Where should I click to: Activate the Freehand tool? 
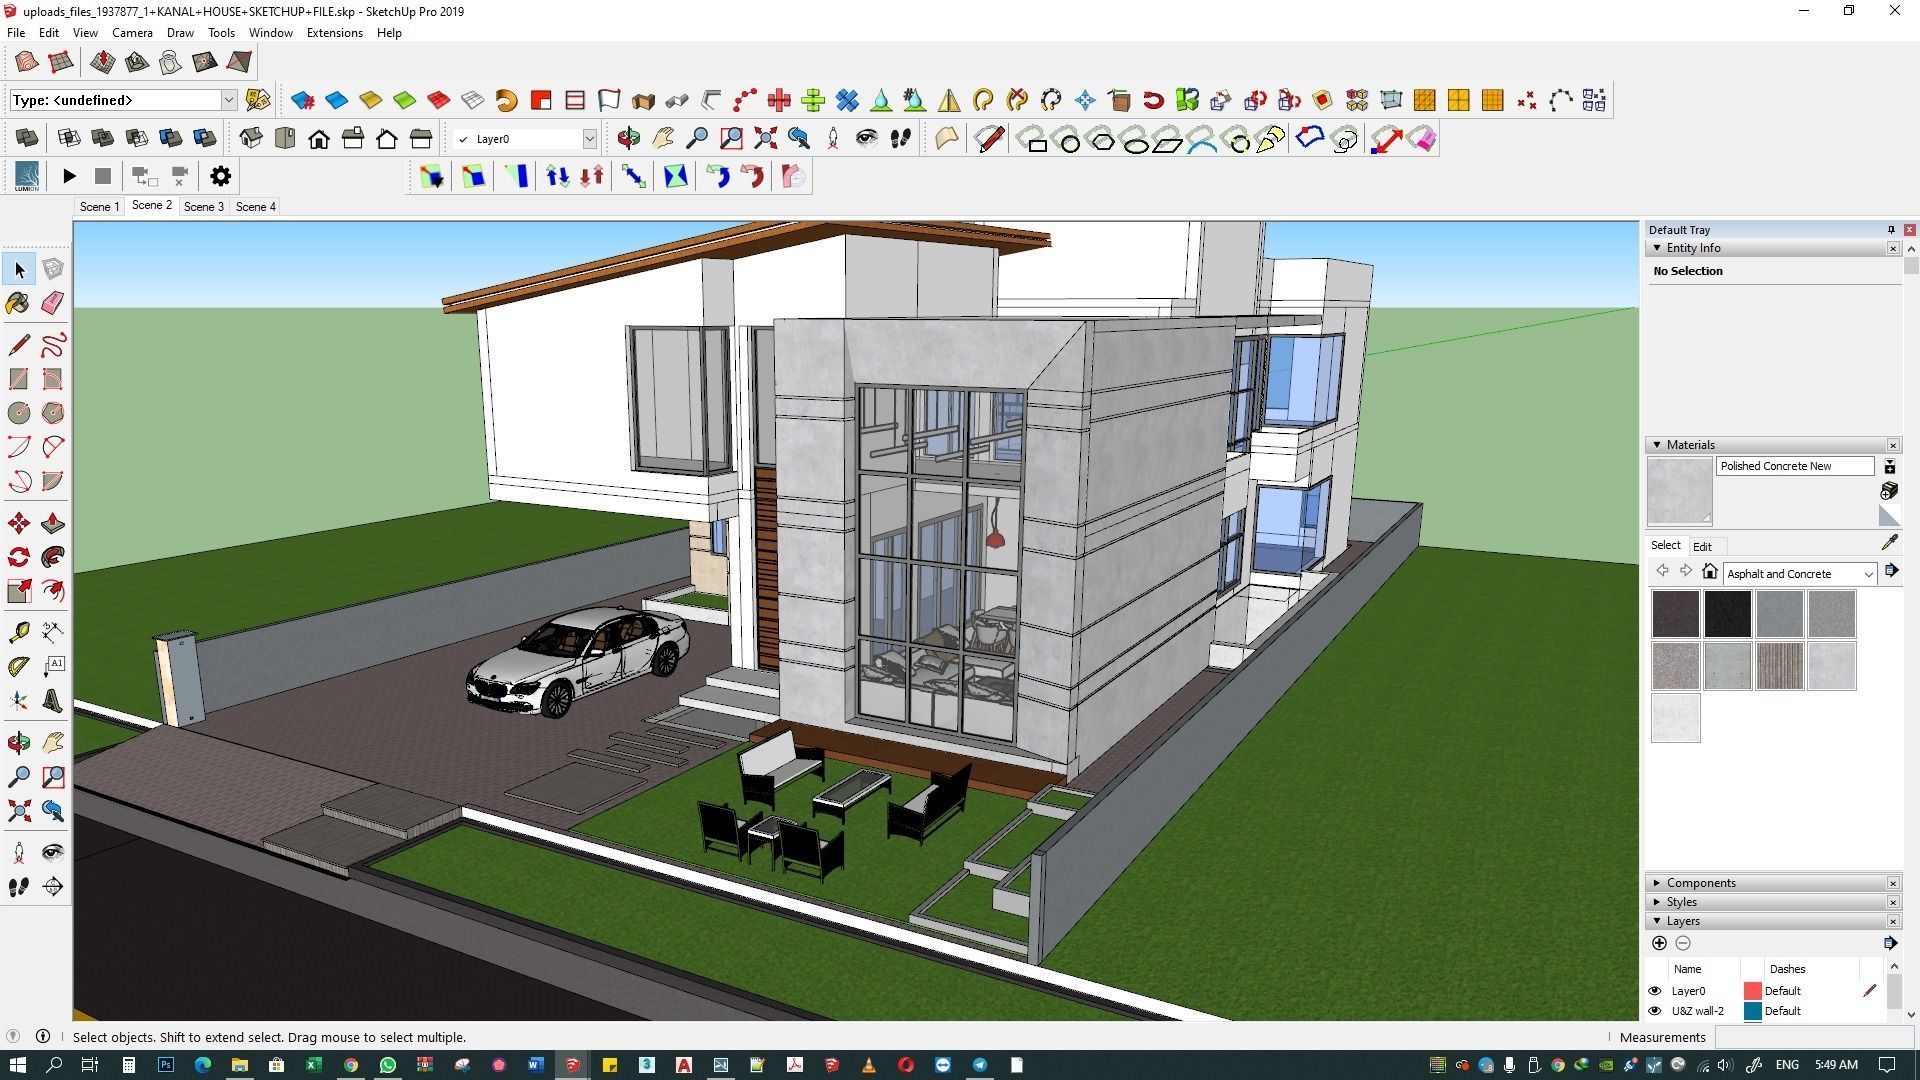tap(53, 345)
